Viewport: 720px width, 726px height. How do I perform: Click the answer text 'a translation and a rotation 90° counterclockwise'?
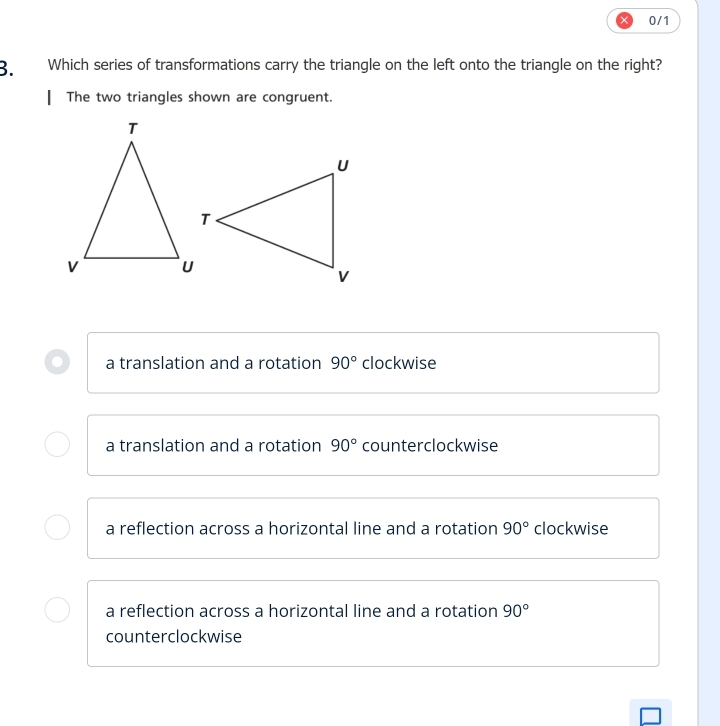click(x=301, y=445)
